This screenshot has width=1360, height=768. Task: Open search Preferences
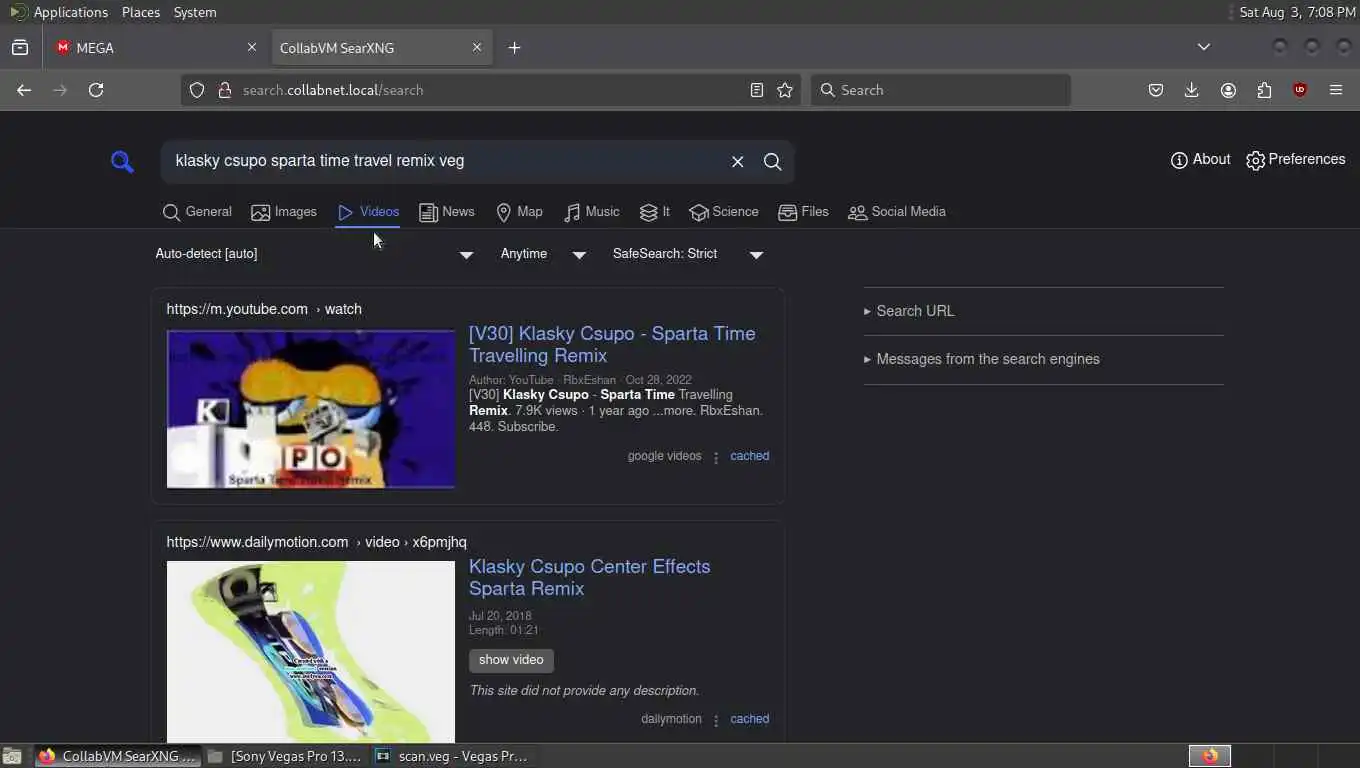point(1295,160)
